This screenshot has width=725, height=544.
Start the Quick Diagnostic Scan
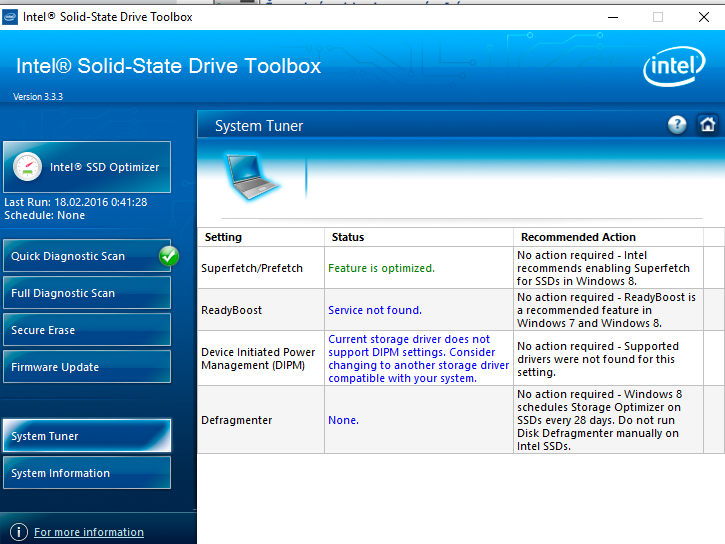click(x=87, y=256)
